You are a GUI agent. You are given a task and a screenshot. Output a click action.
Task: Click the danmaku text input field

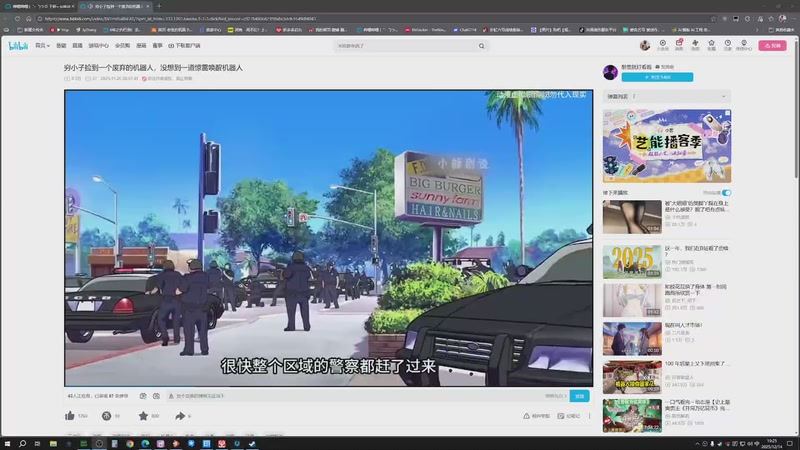pyautogui.click(x=357, y=396)
